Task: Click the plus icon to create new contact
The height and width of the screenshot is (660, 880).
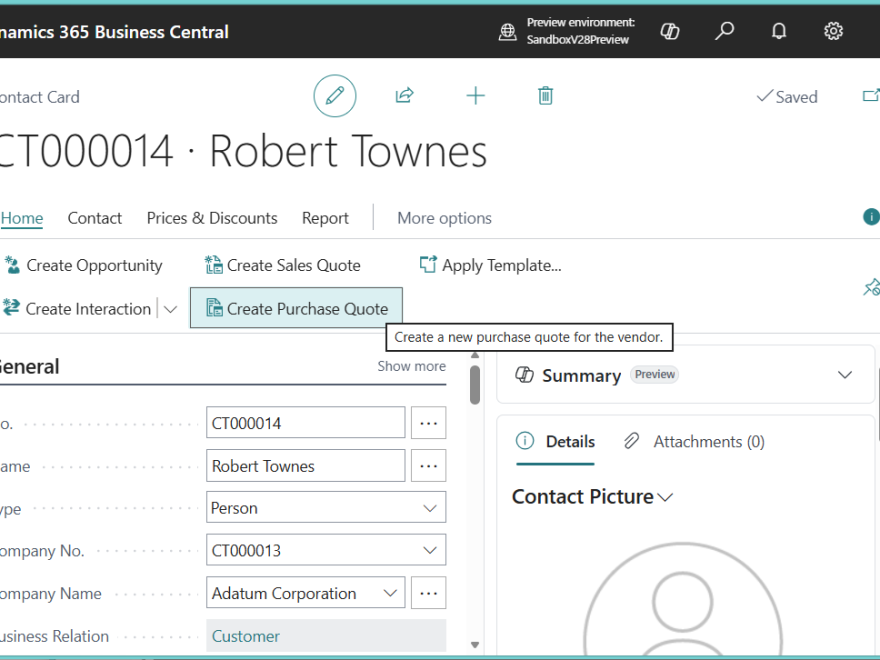Action: [x=475, y=96]
